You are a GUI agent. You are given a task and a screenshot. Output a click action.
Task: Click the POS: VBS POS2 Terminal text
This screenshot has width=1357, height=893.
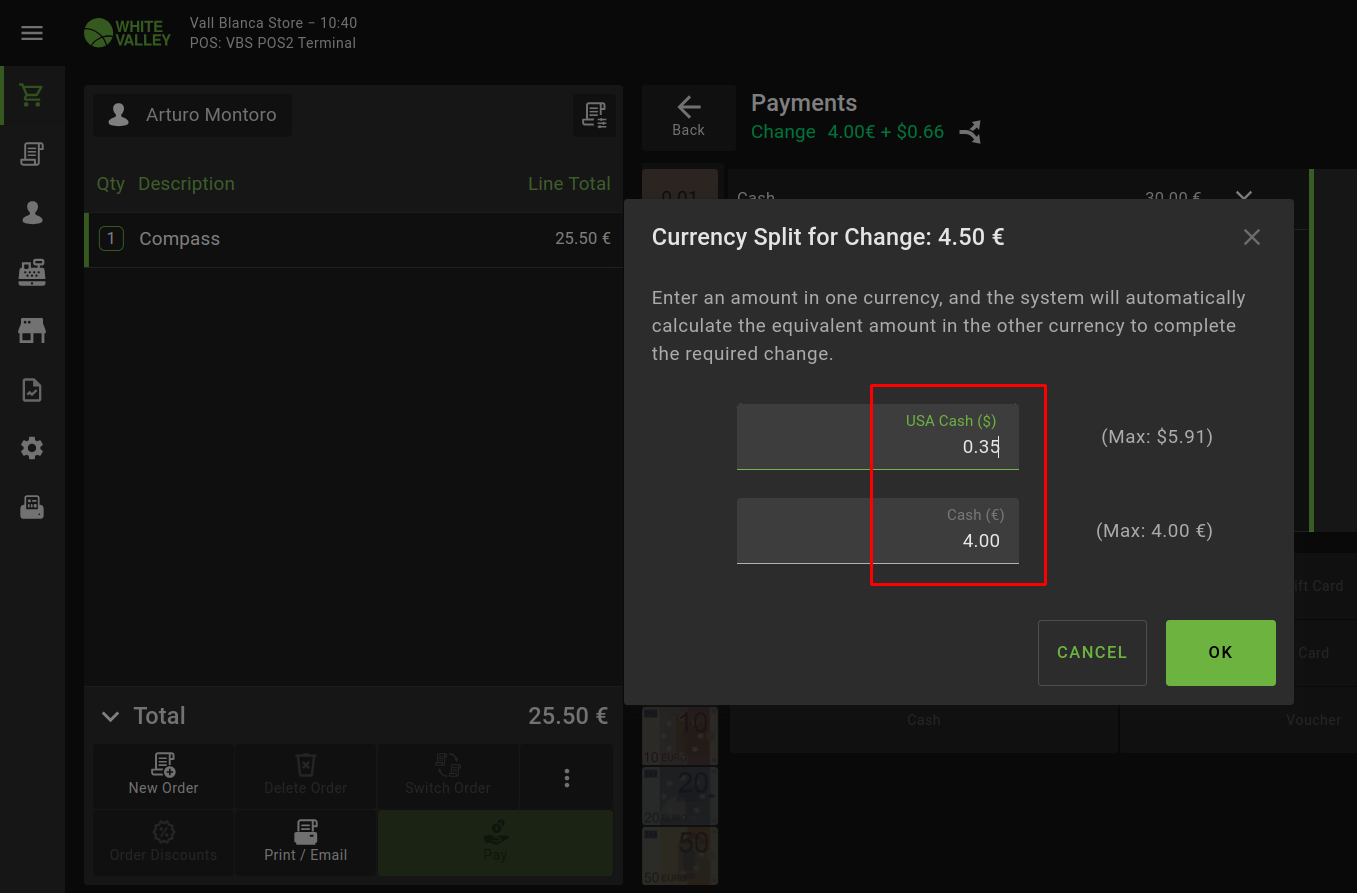pyautogui.click(x=273, y=43)
